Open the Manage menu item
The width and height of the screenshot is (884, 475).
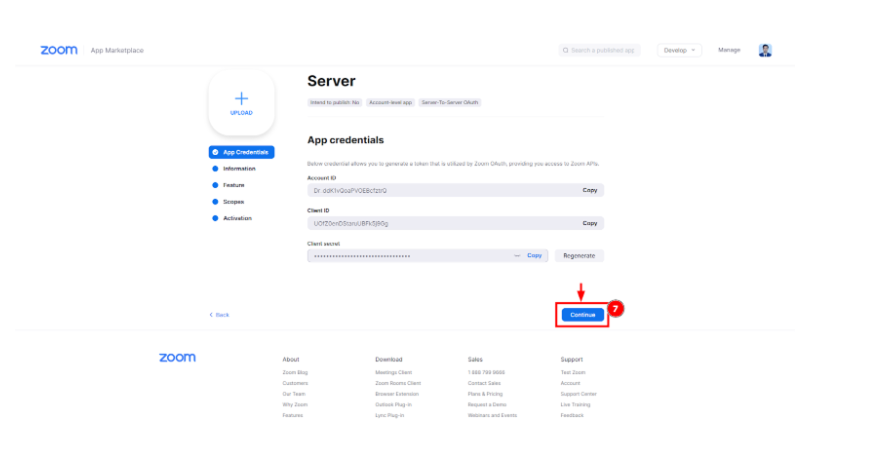point(729,50)
